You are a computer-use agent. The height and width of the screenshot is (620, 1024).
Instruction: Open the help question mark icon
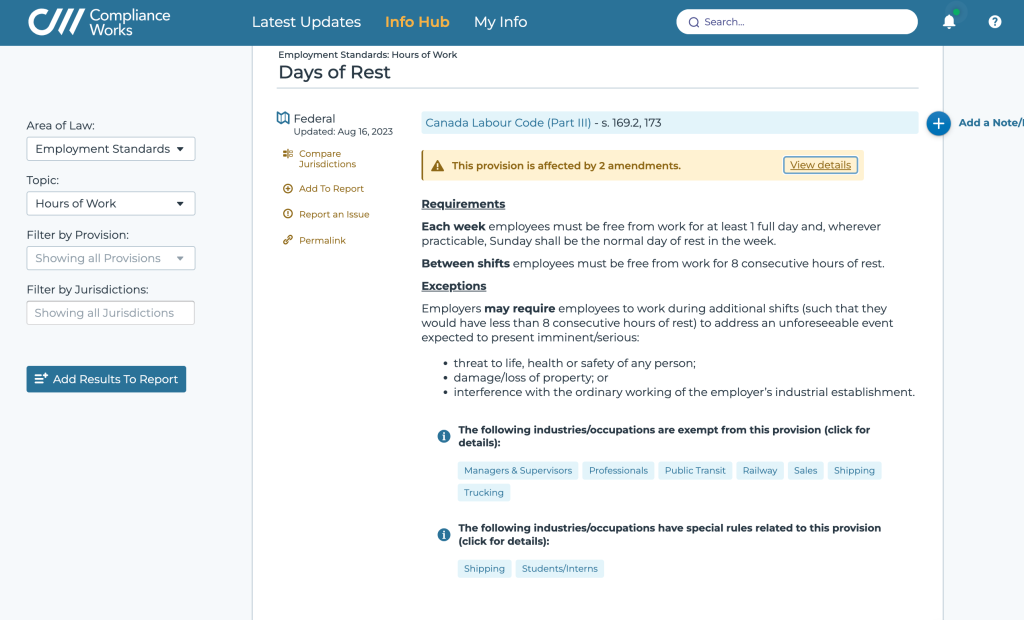tap(995, 22)
